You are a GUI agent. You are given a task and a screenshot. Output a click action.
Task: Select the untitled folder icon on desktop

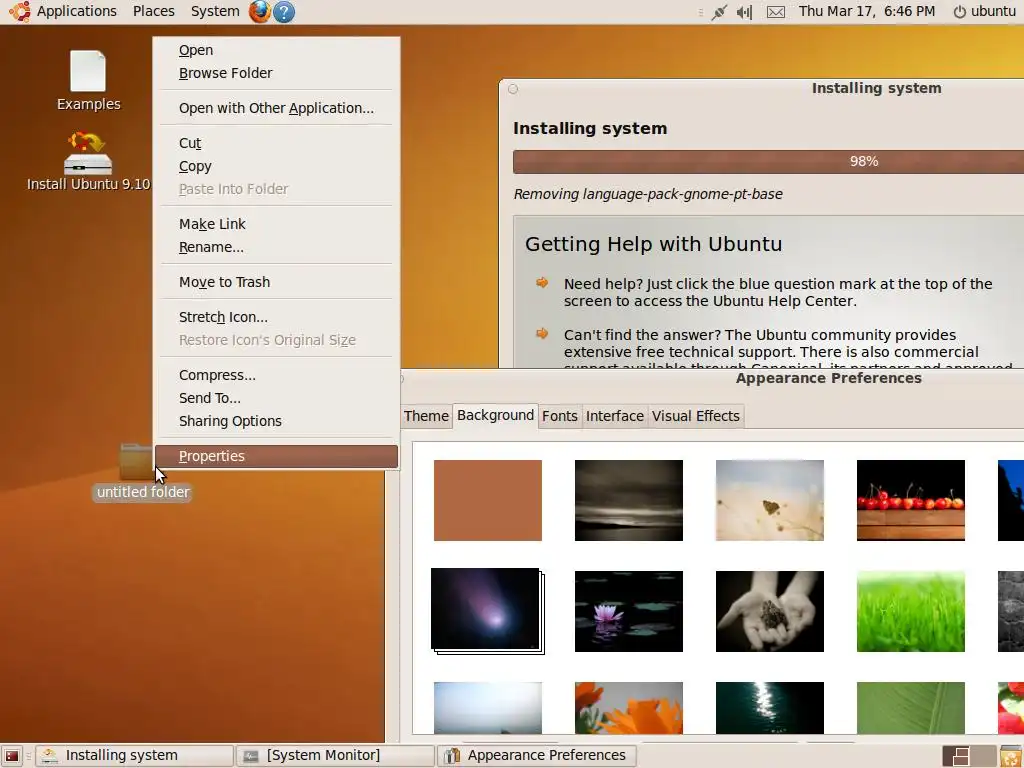click(x=136, y=461)
